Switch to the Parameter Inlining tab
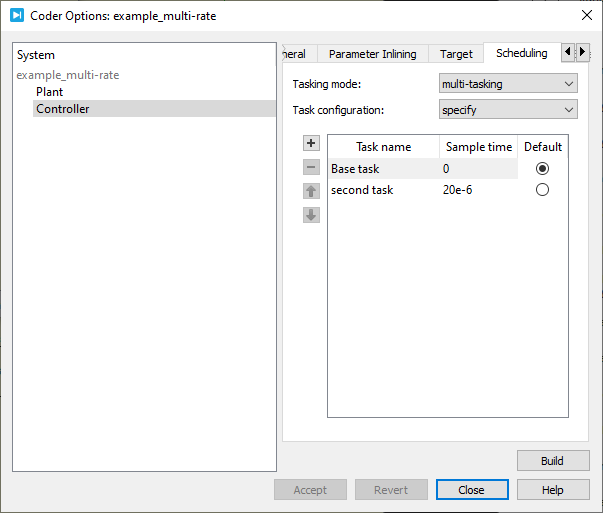Viewport: 603px width, 513px height. click(372, 54)
